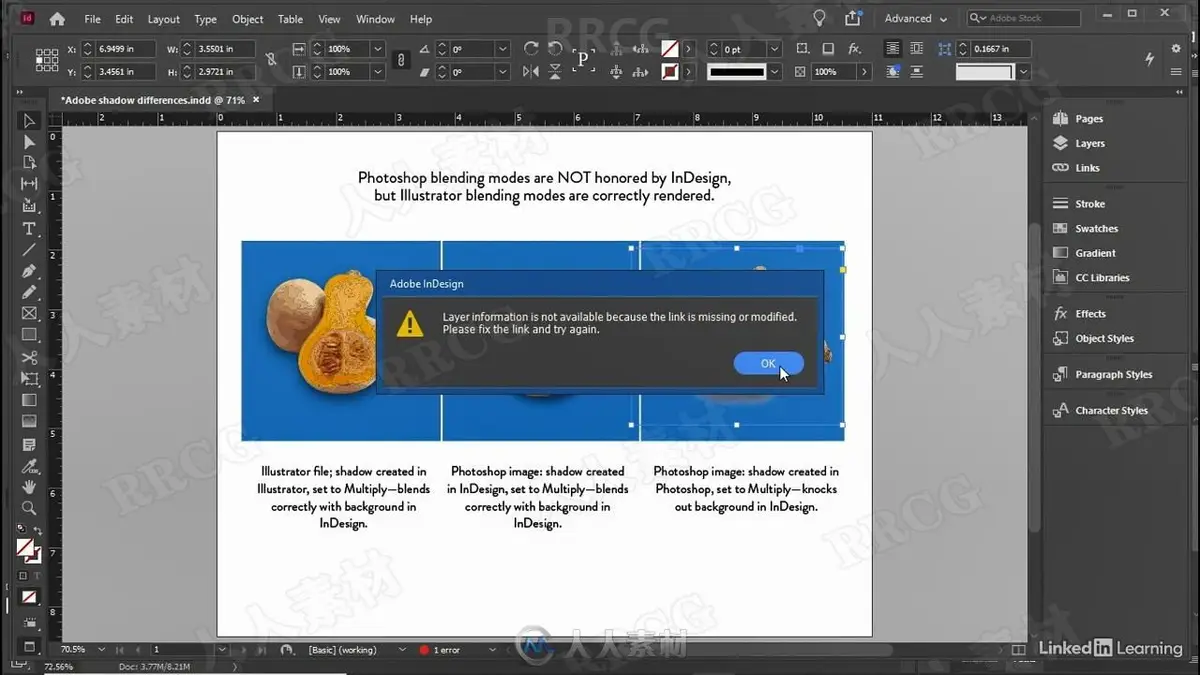Select the Selection tool arrow
The image size is (1200, 675).
point(29,121)
